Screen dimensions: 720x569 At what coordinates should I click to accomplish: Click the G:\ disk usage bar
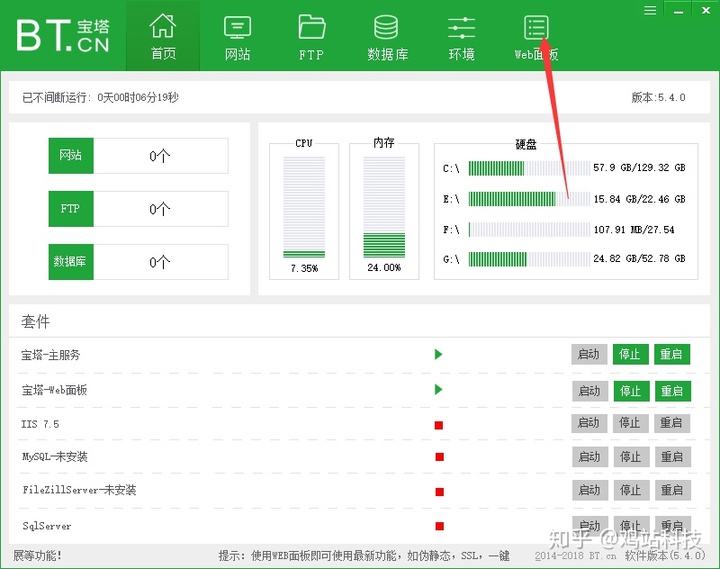pos(529,259)
